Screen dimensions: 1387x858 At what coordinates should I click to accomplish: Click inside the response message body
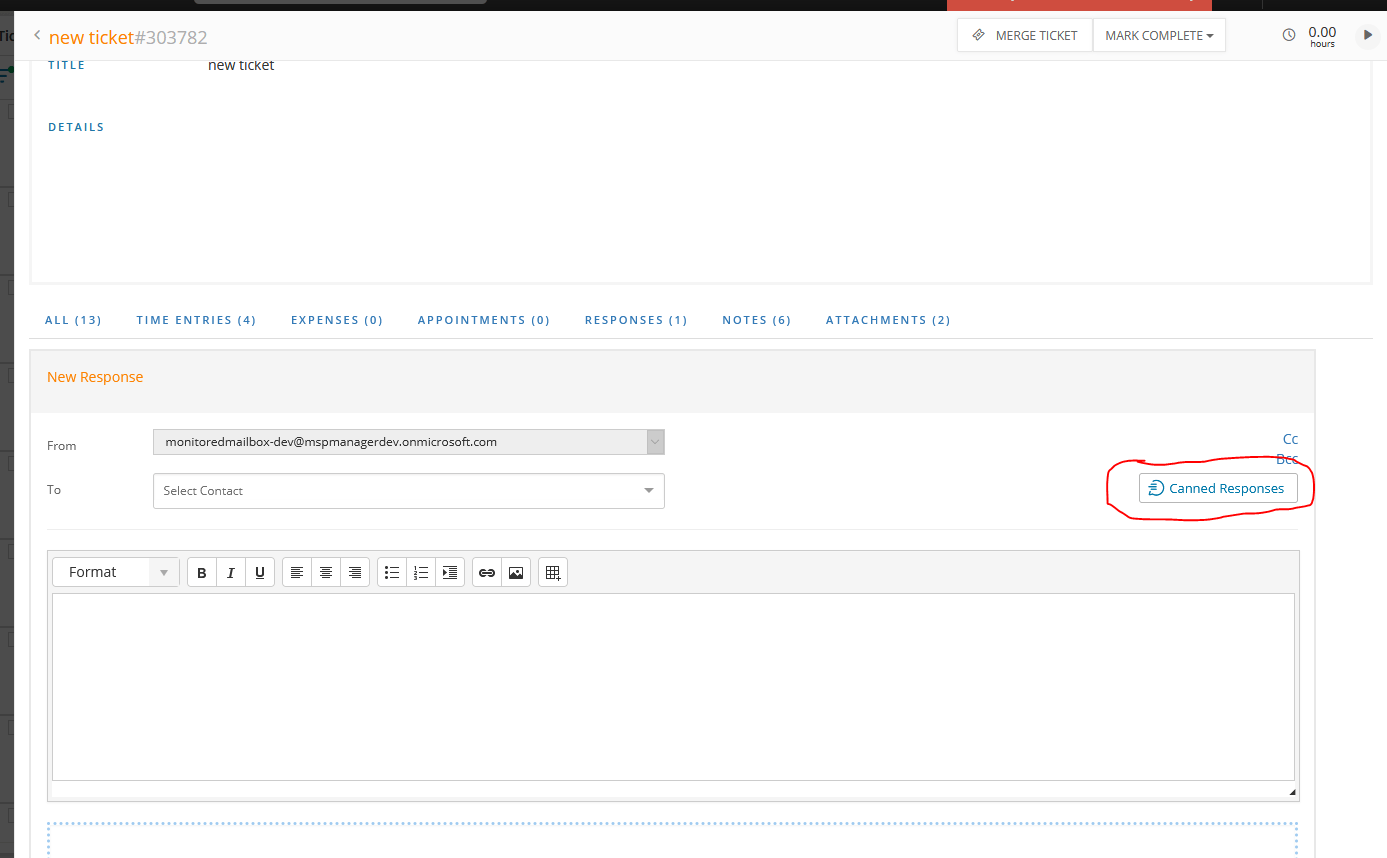coord(673,686)
